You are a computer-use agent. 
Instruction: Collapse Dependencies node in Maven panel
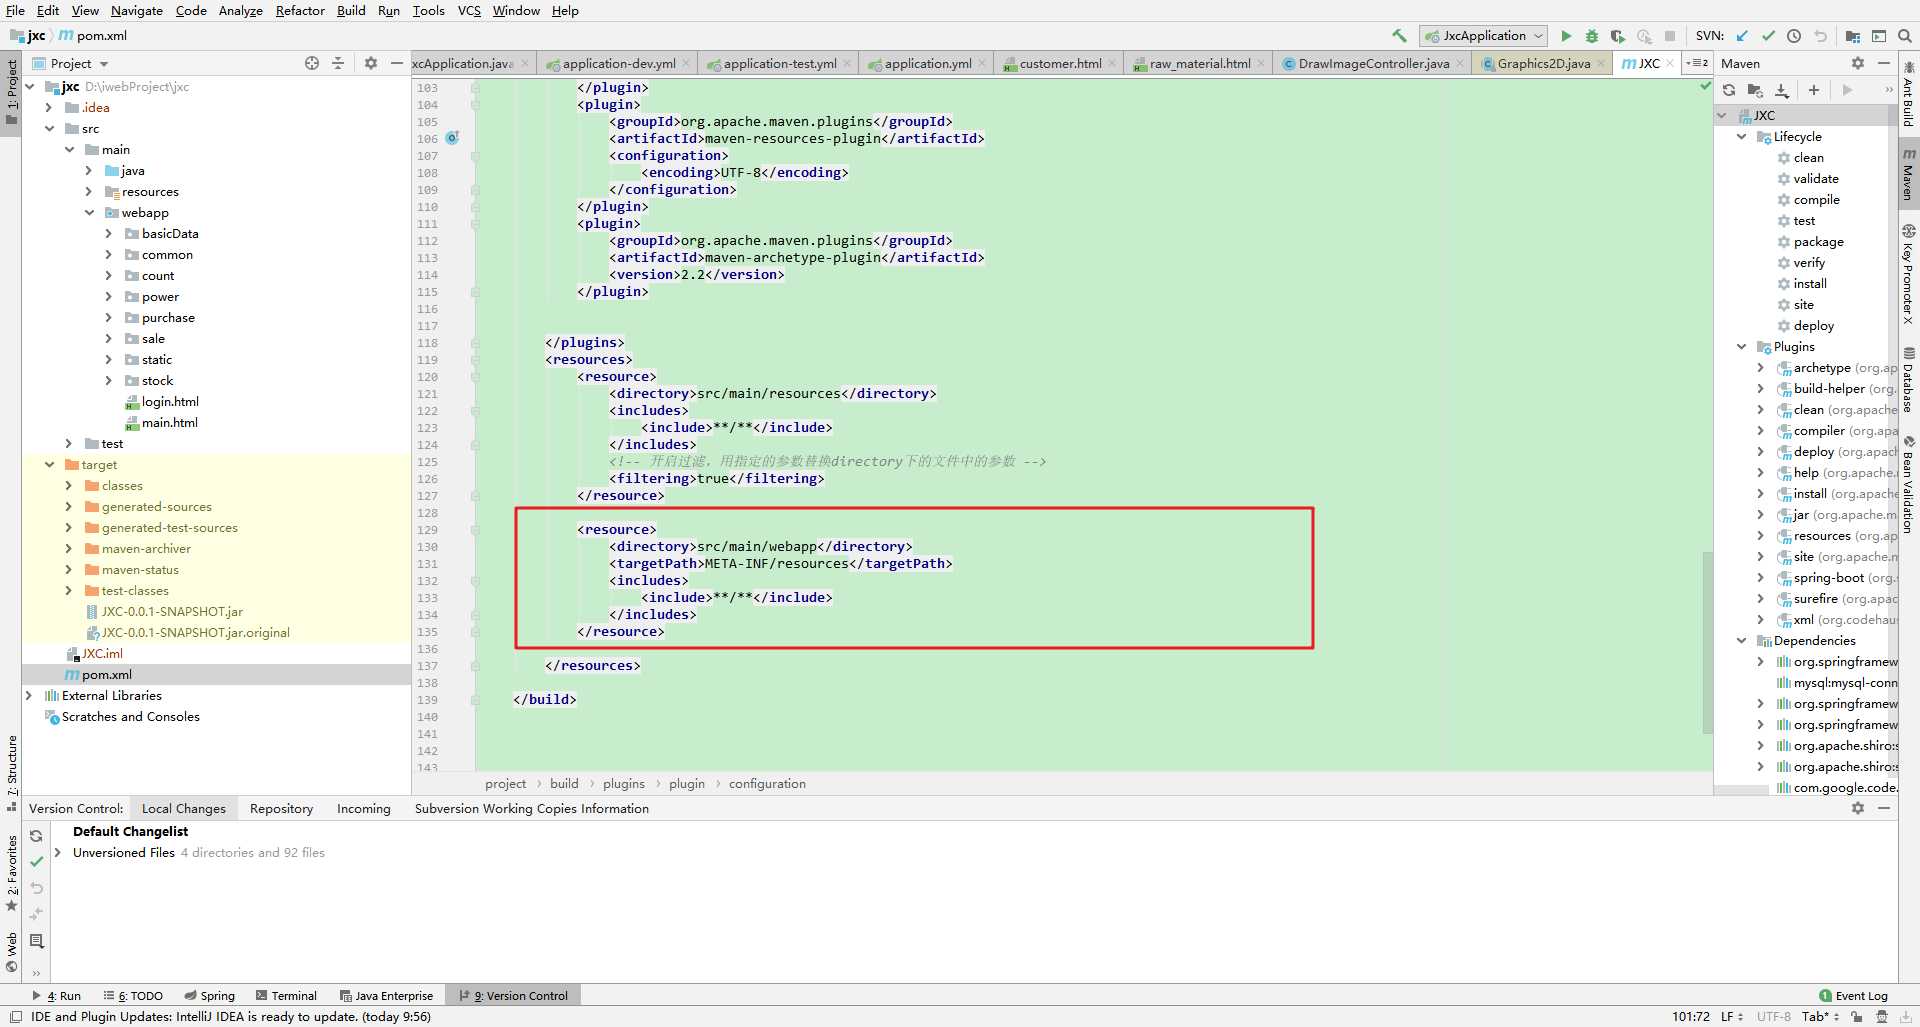[1741, 640]
